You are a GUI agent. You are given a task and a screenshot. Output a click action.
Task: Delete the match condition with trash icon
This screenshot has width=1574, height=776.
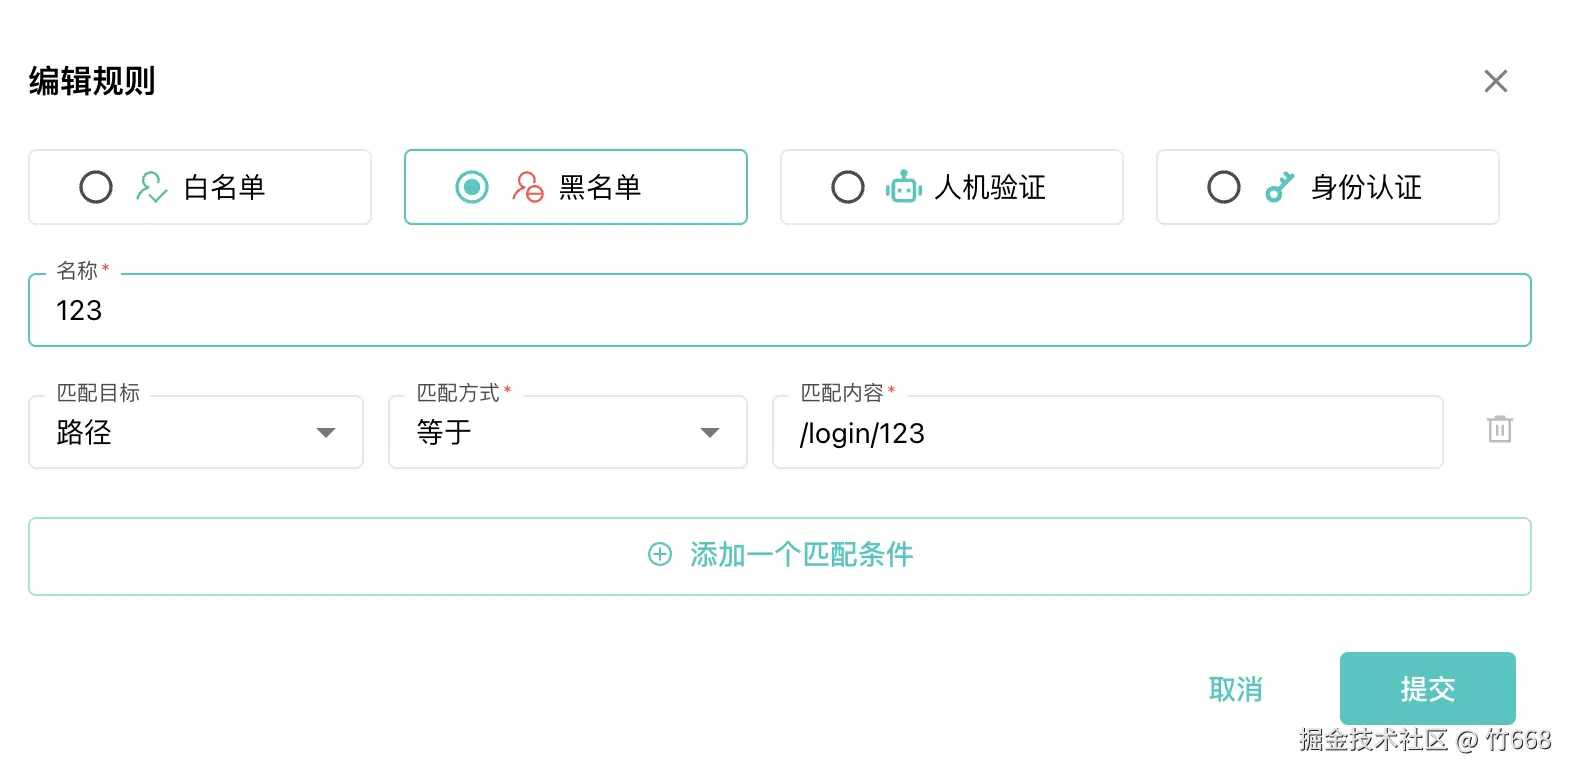point(1499,430)
